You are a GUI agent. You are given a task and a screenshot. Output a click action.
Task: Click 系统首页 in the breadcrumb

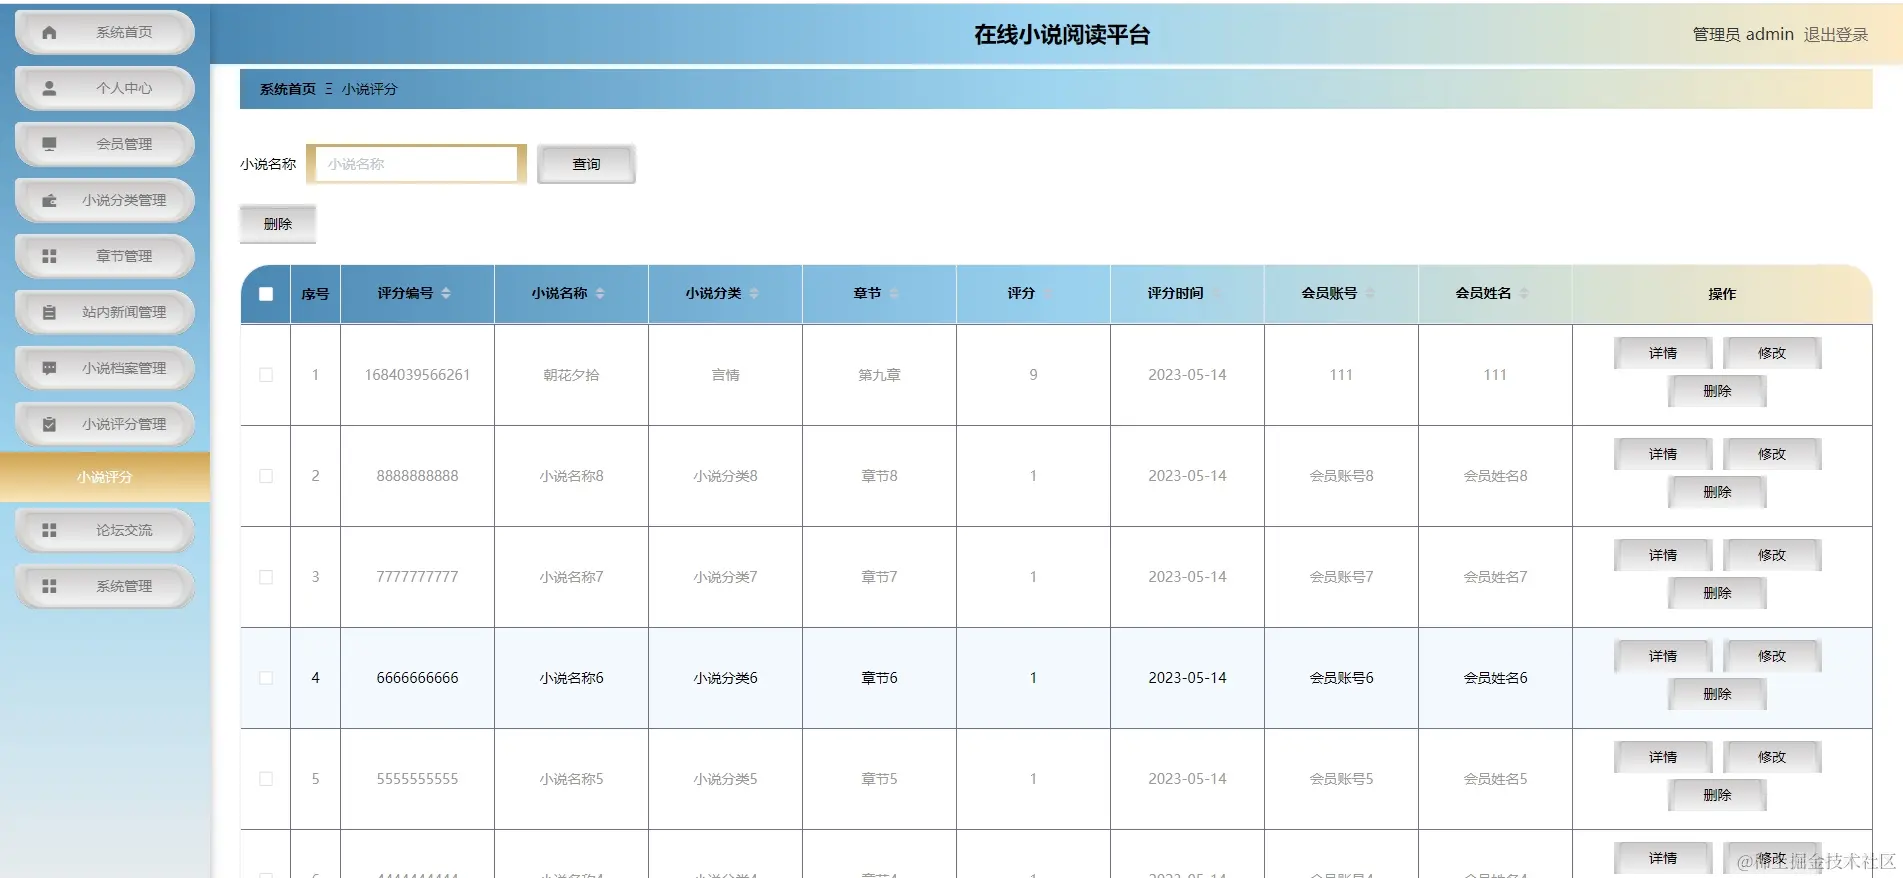point(288,89)
